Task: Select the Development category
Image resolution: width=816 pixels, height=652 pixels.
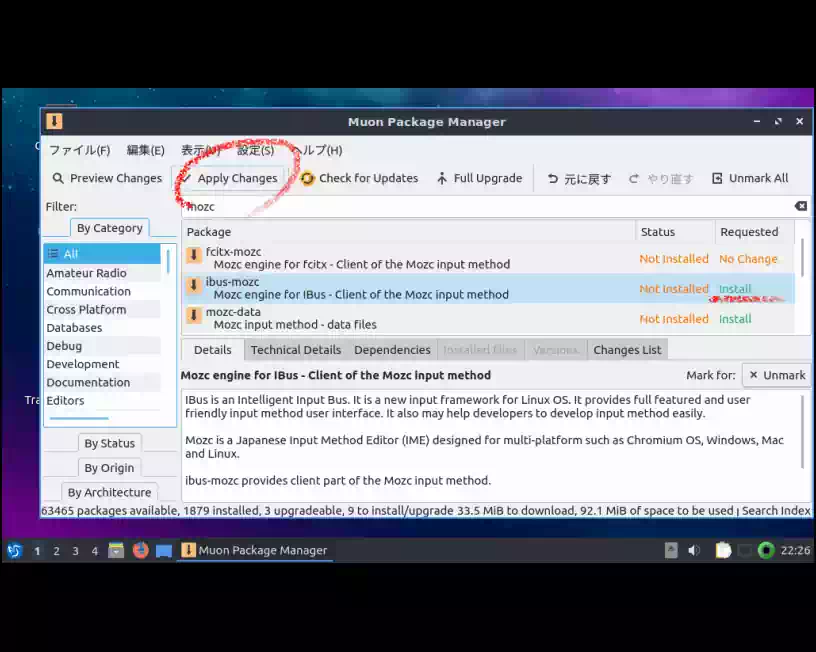Action: (x=103, y=364)
